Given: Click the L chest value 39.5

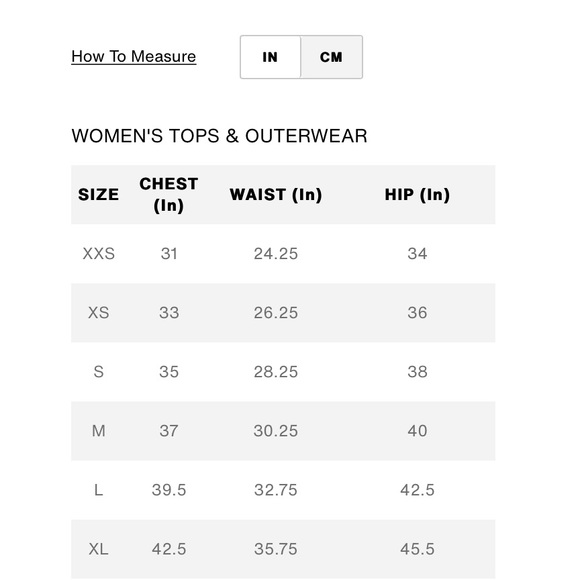Looking at the screenshot, I should pyautogui.click(x=169, y=490).
